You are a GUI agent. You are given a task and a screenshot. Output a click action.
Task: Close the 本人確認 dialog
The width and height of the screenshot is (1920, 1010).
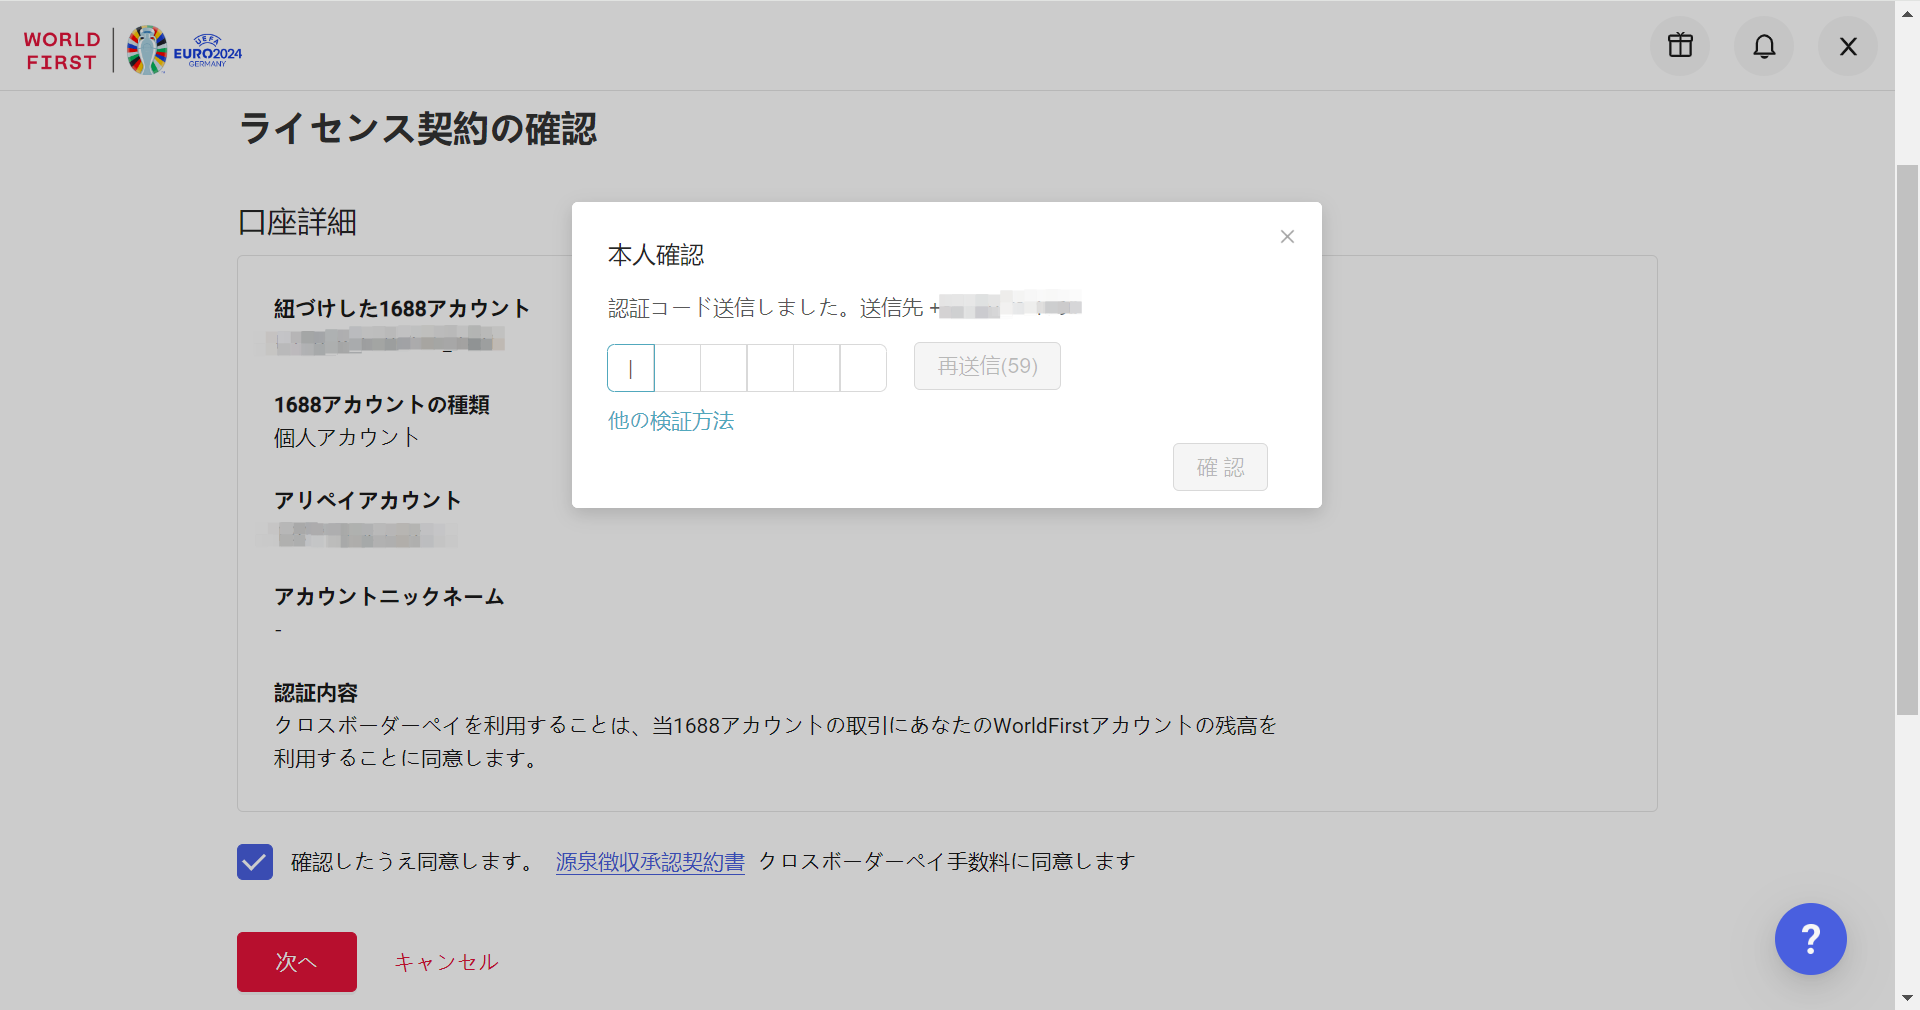click(1287, 237)
